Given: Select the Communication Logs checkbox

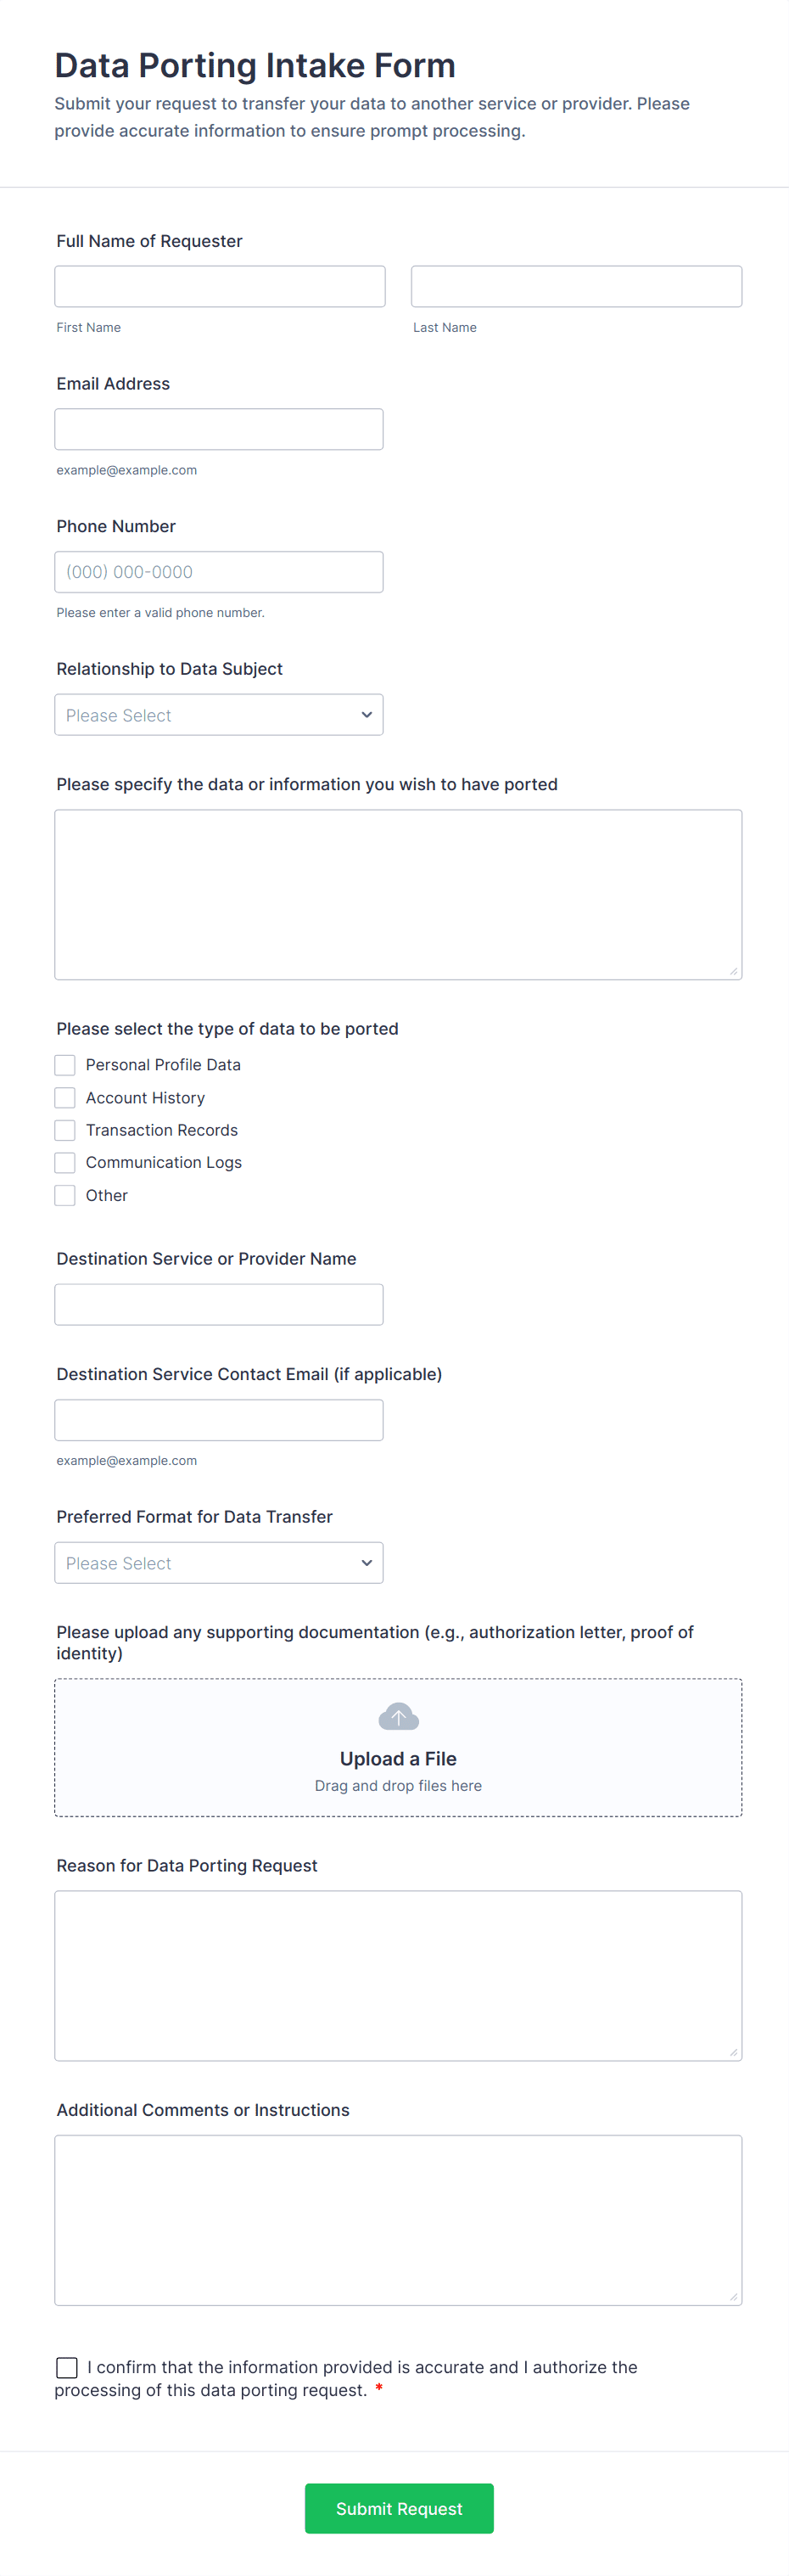Looking at the screenshot, I should tap(65, 1163).
